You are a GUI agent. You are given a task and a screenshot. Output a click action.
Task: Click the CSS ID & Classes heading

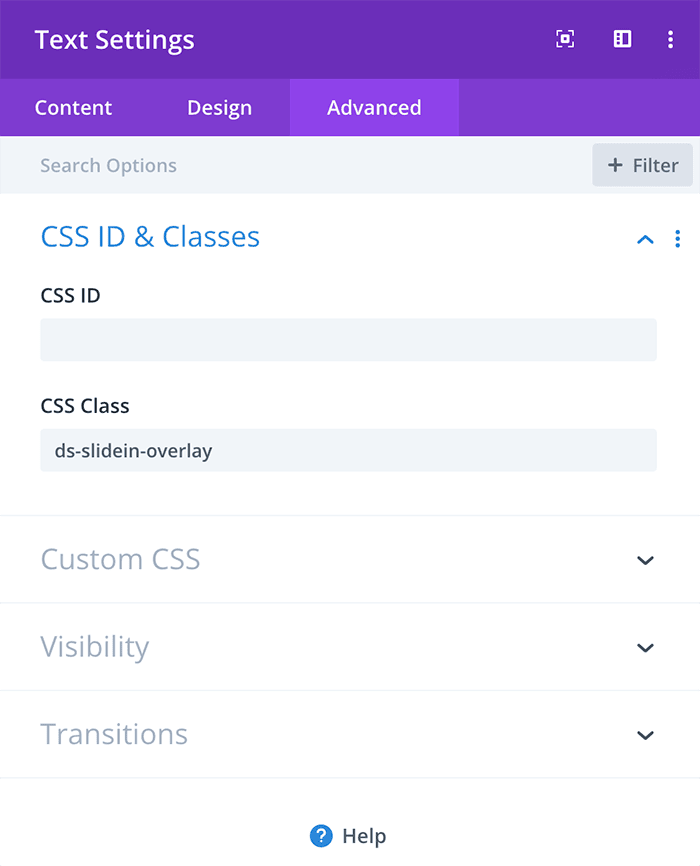[150, 237]
